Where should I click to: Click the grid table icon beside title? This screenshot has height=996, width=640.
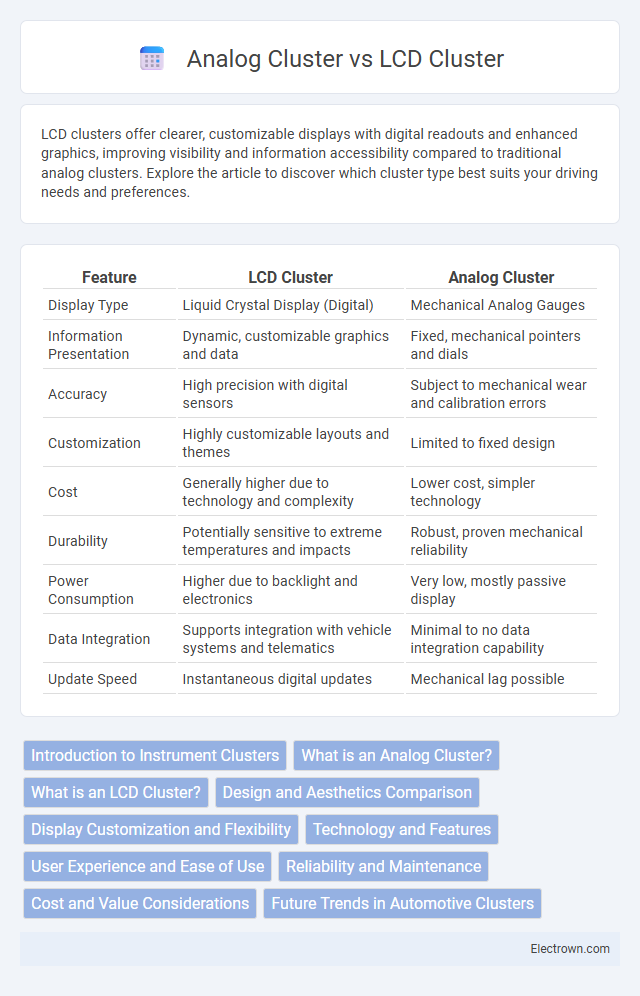coord(152,58)
